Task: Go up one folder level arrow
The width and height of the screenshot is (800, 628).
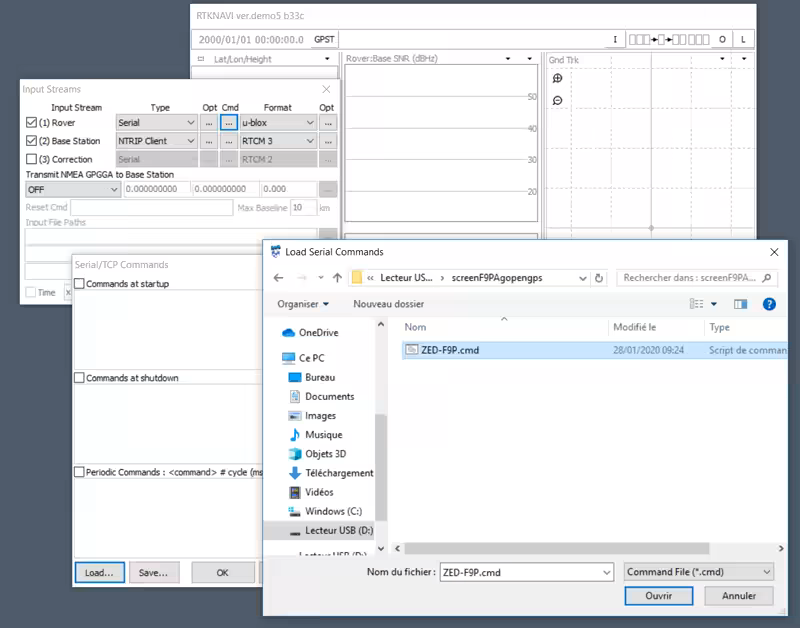Action: 338,278
